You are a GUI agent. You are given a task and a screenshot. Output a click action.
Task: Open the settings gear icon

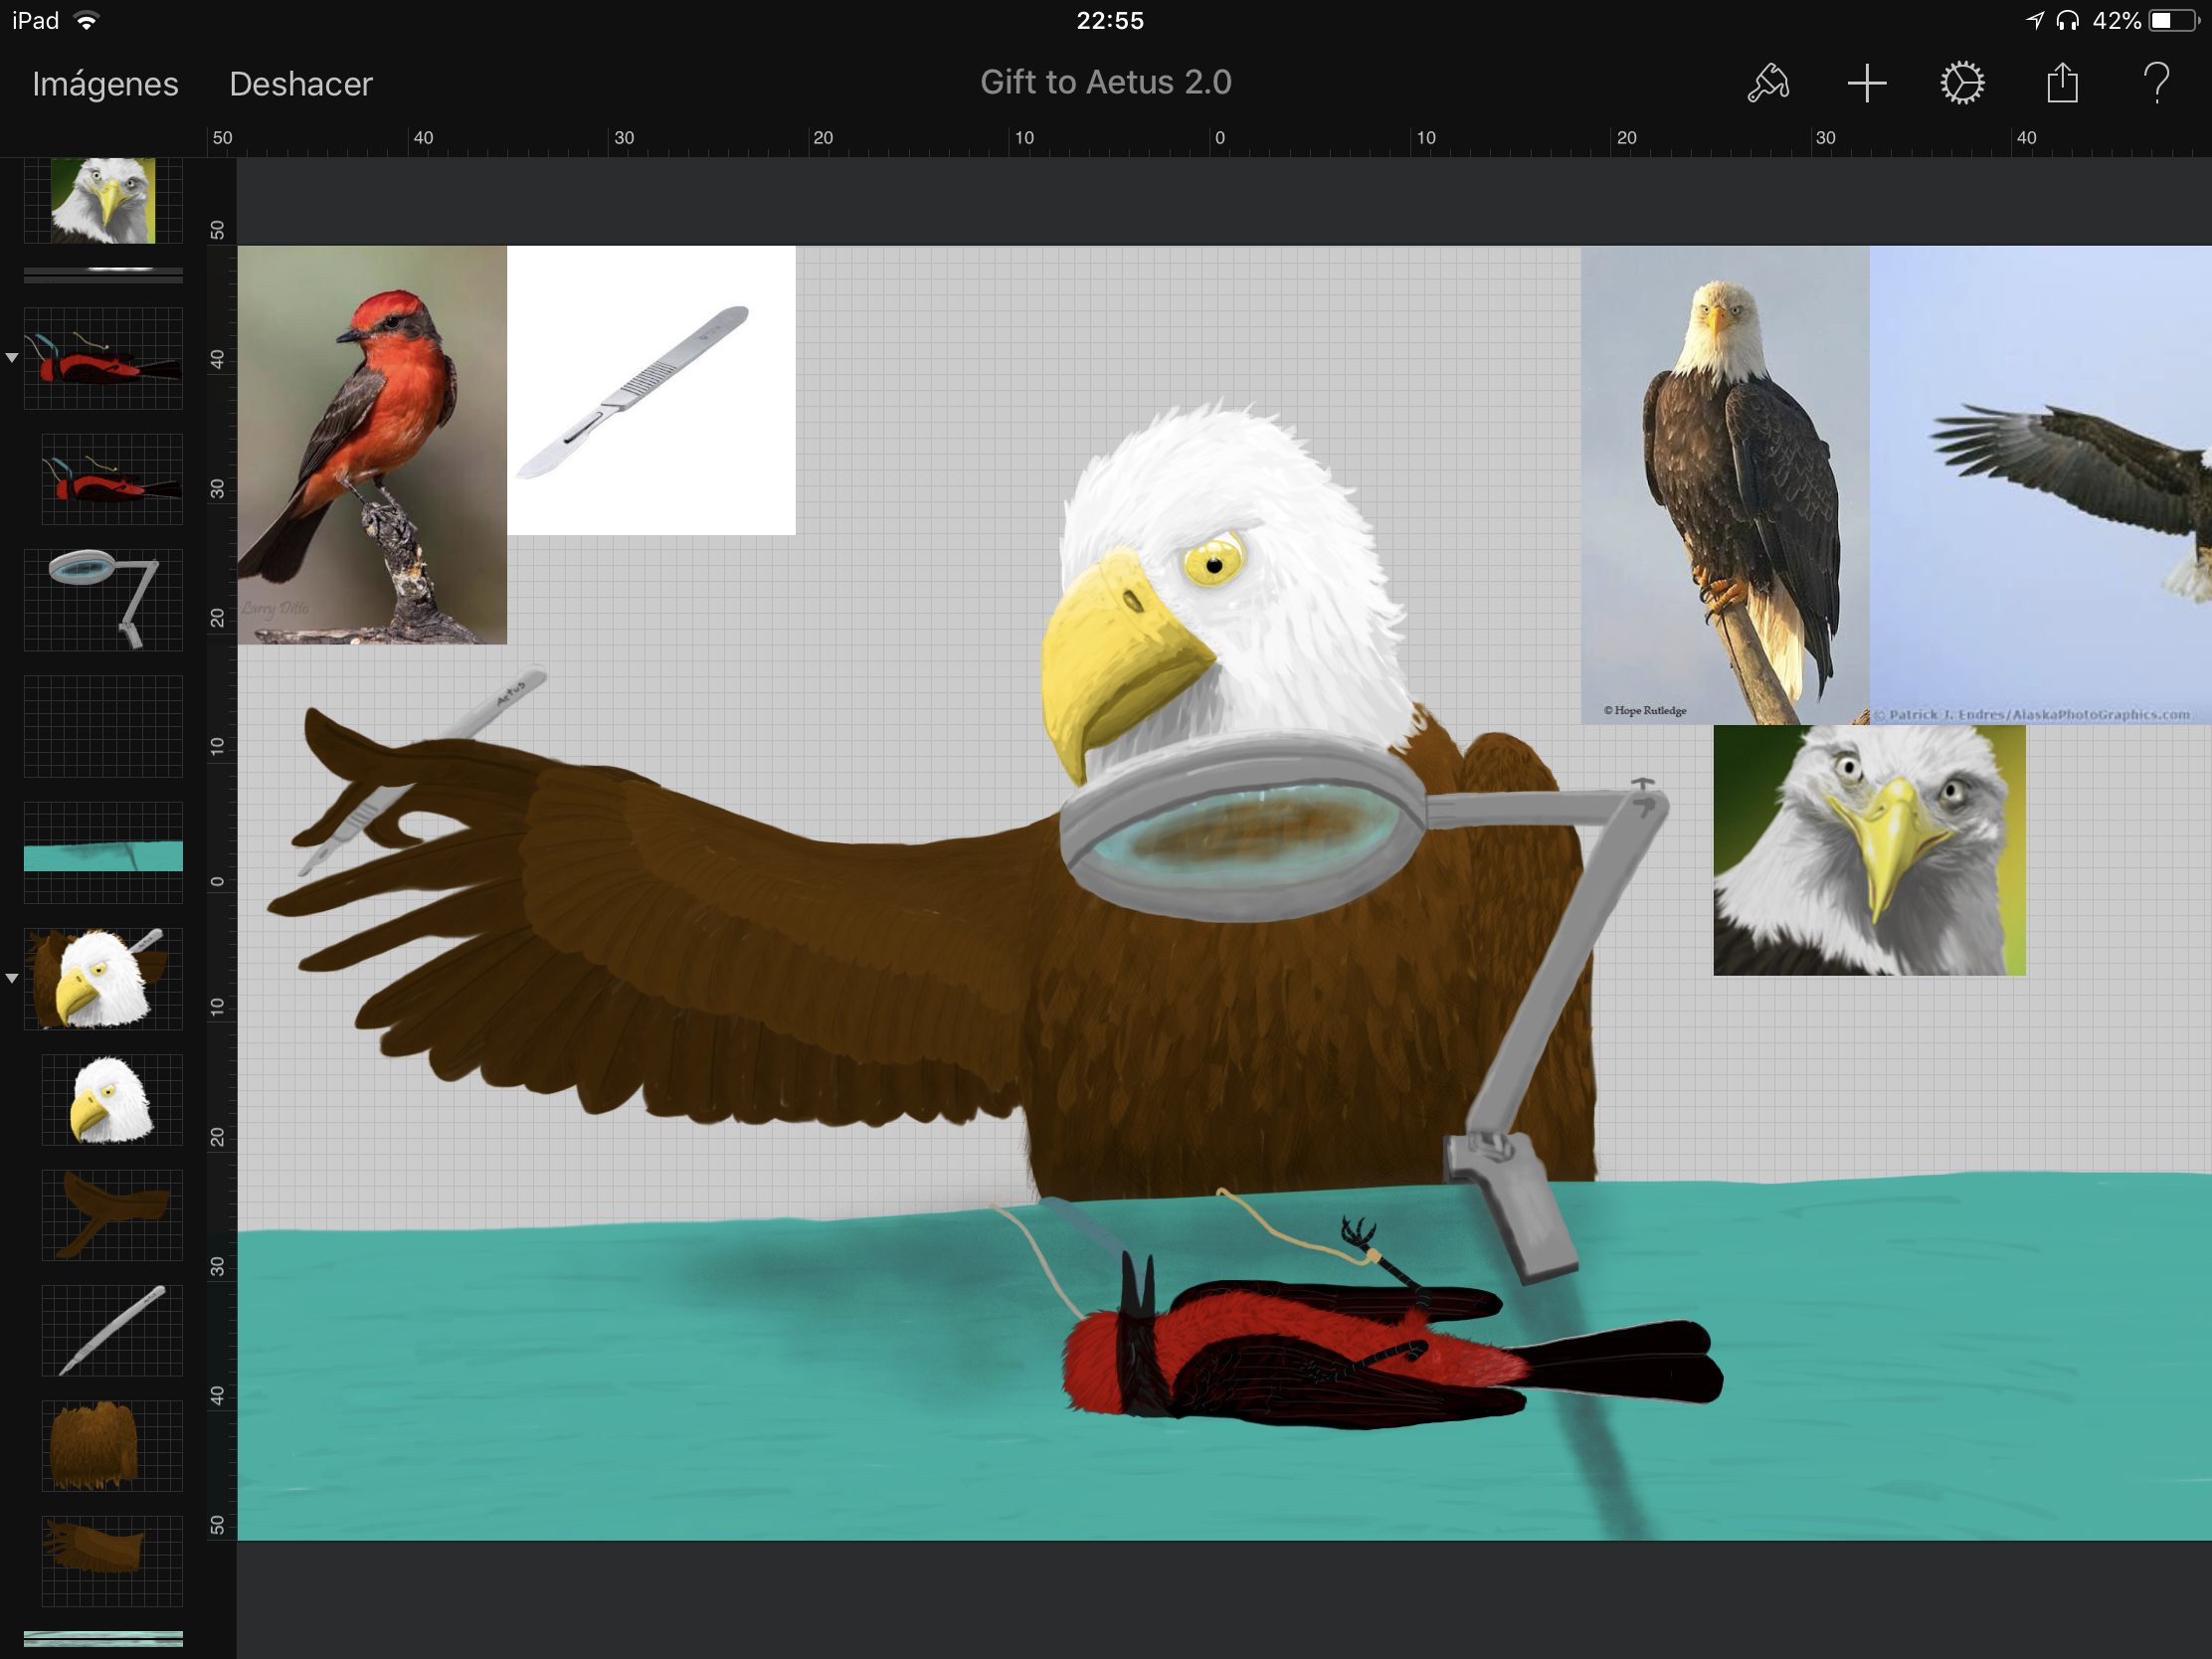(x=1962, y=83)
